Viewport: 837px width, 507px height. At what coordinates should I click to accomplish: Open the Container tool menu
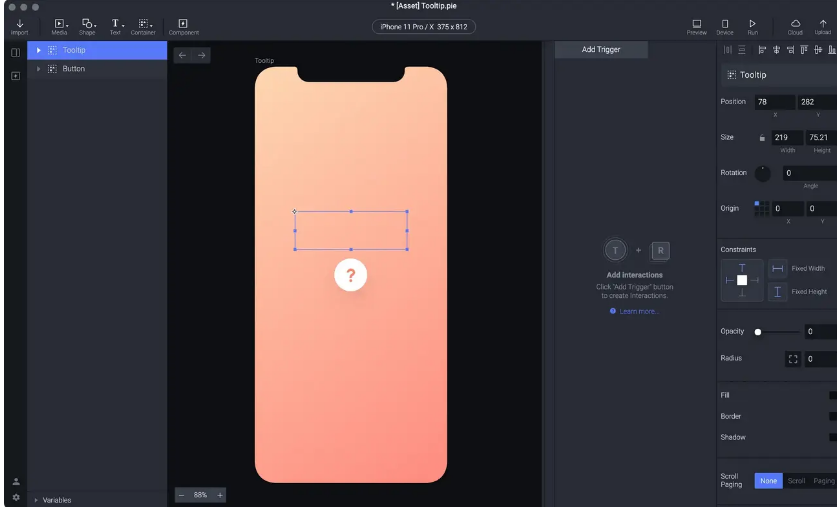click(x=144, y=27)
